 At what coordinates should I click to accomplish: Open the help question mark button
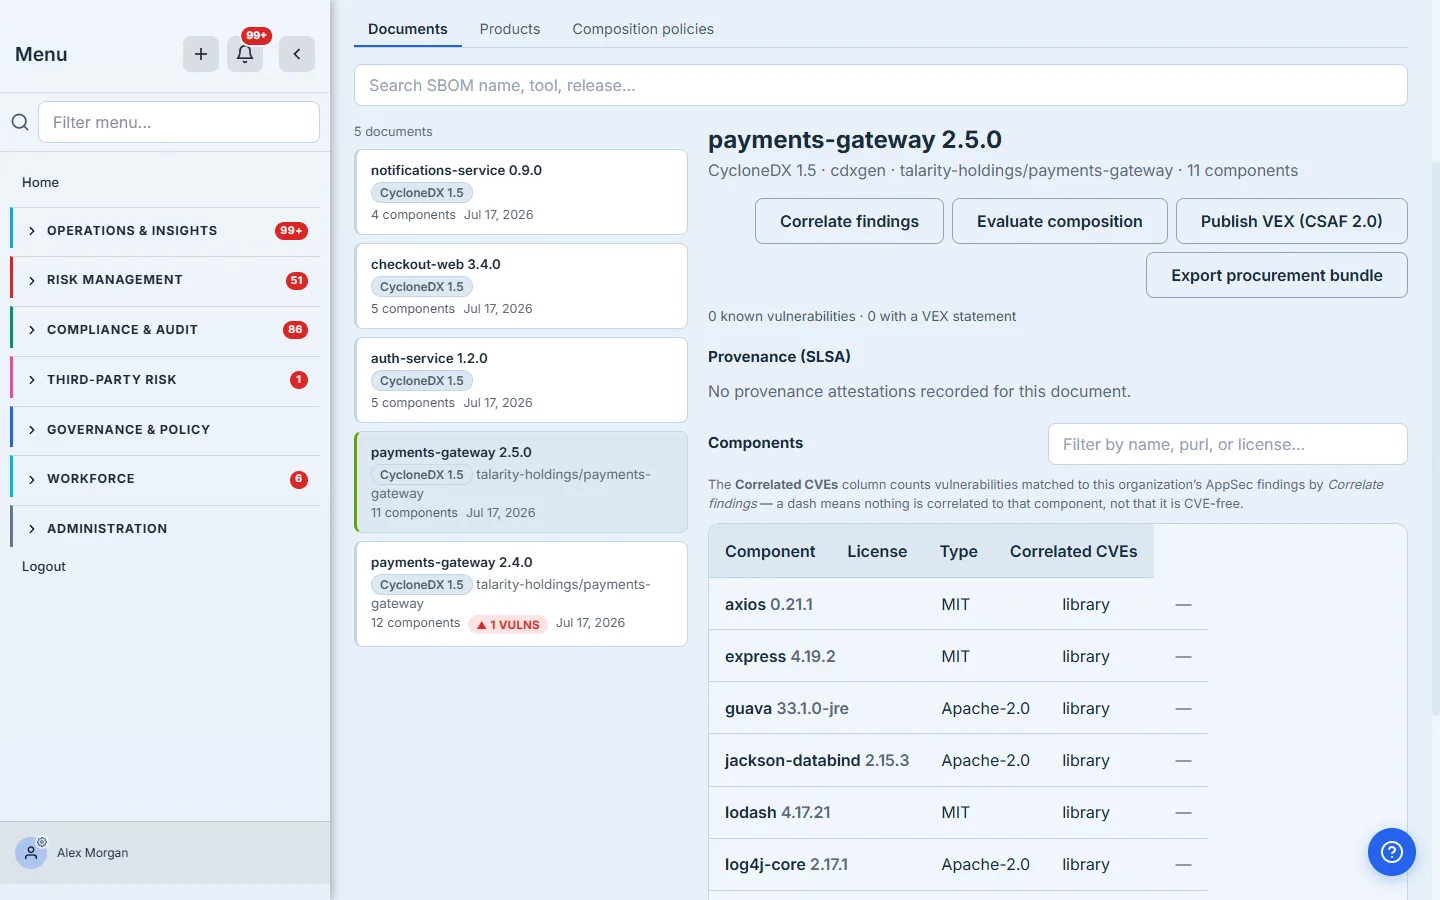[1392, 852]
